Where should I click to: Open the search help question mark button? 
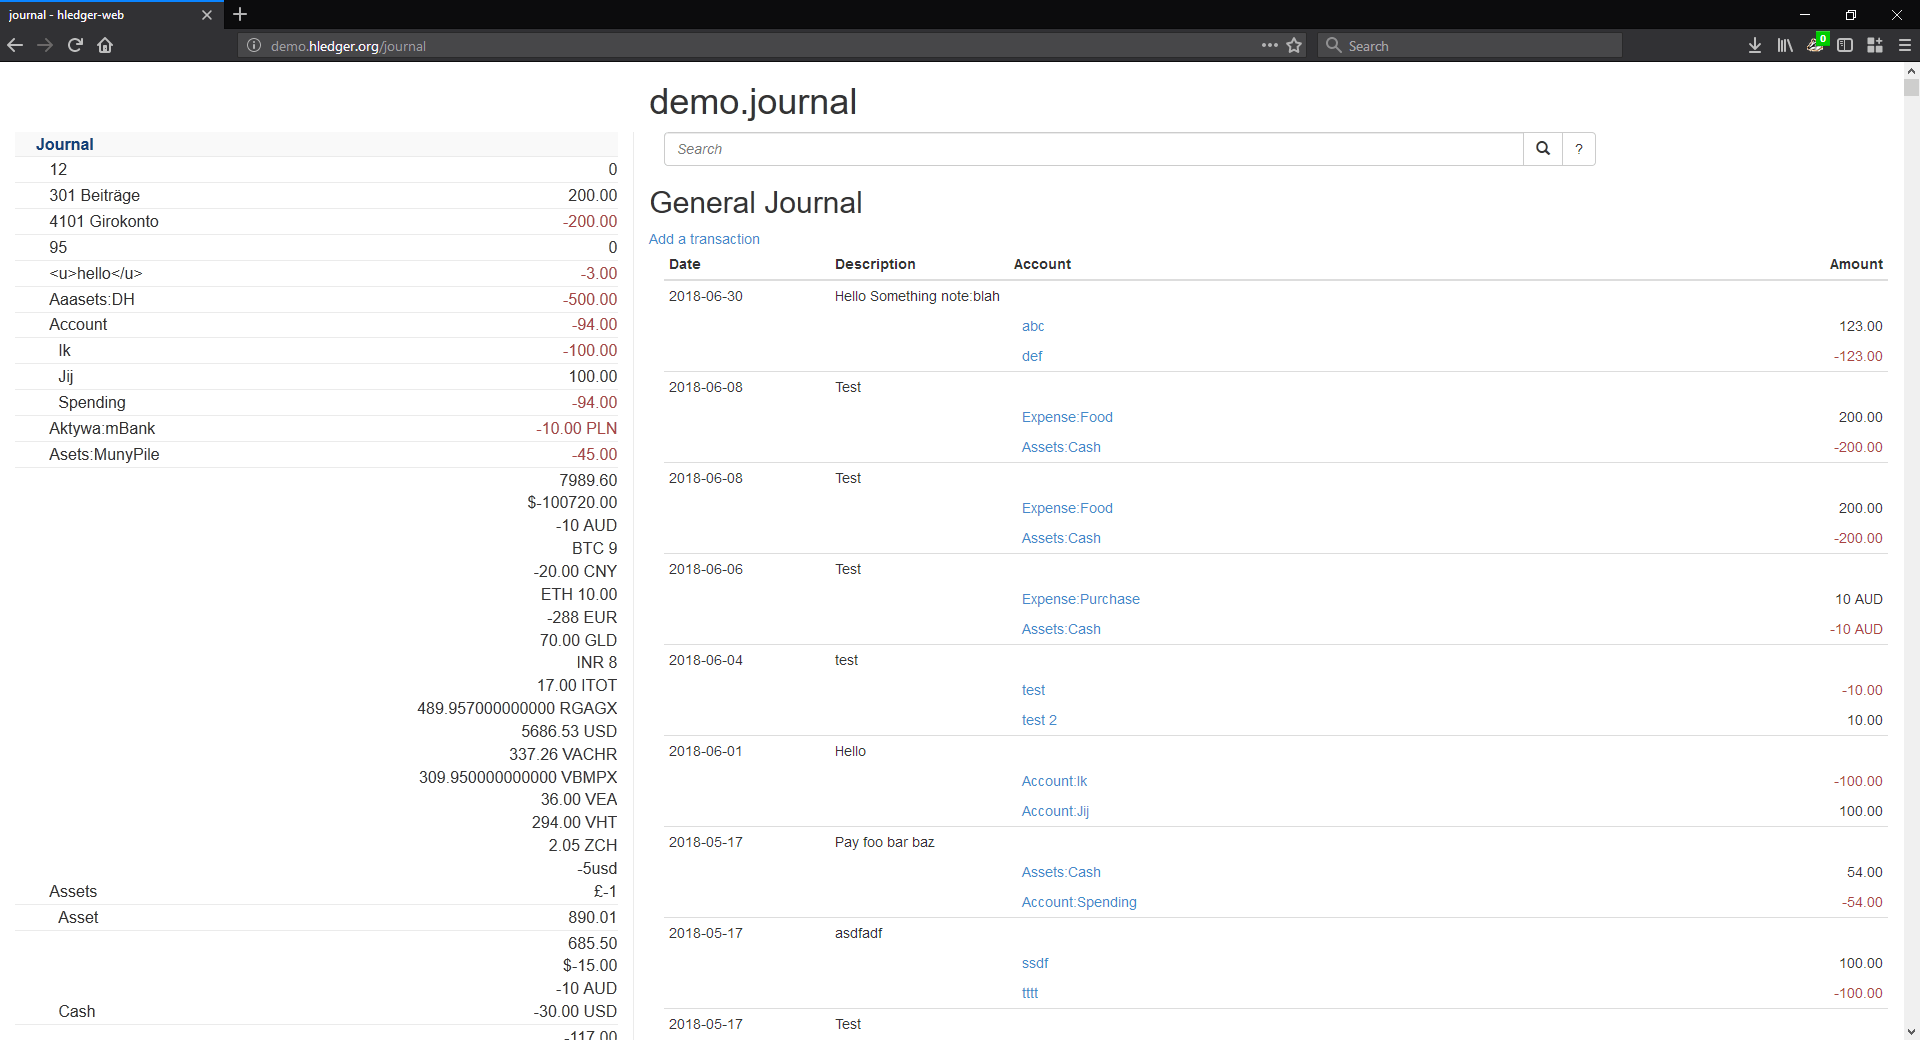click(x=1579, y=149)
